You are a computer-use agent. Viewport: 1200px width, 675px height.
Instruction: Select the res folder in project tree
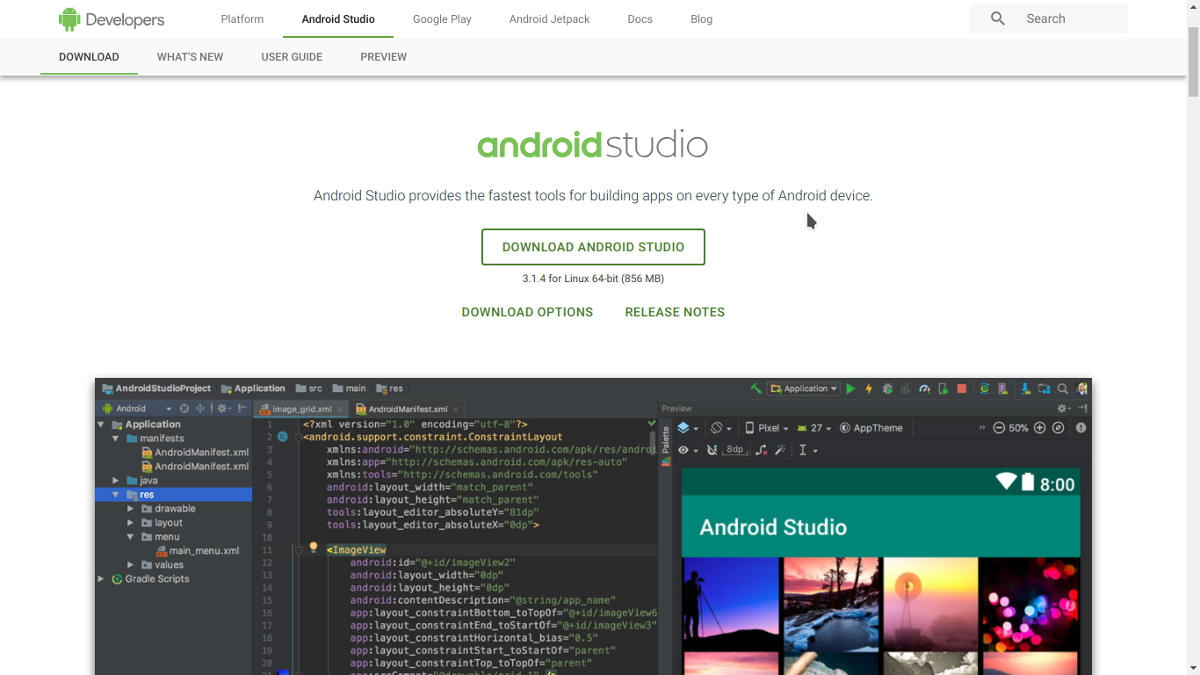pos(174,494)
